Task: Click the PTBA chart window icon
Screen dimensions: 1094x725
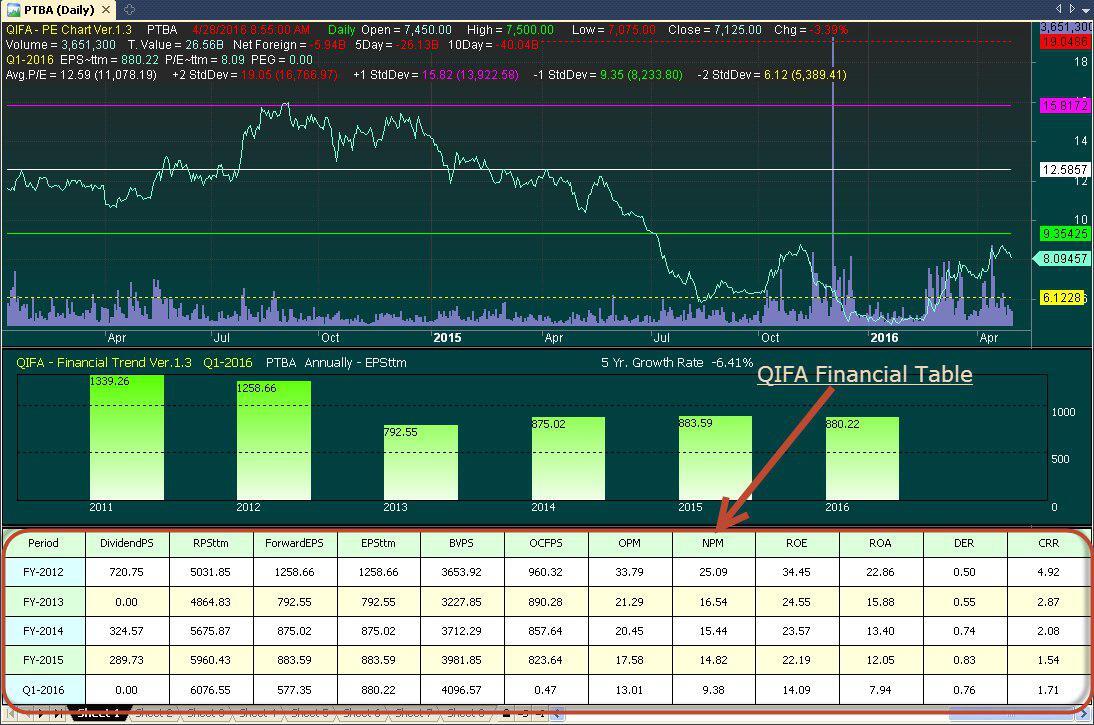Action: tap(13, 9)
